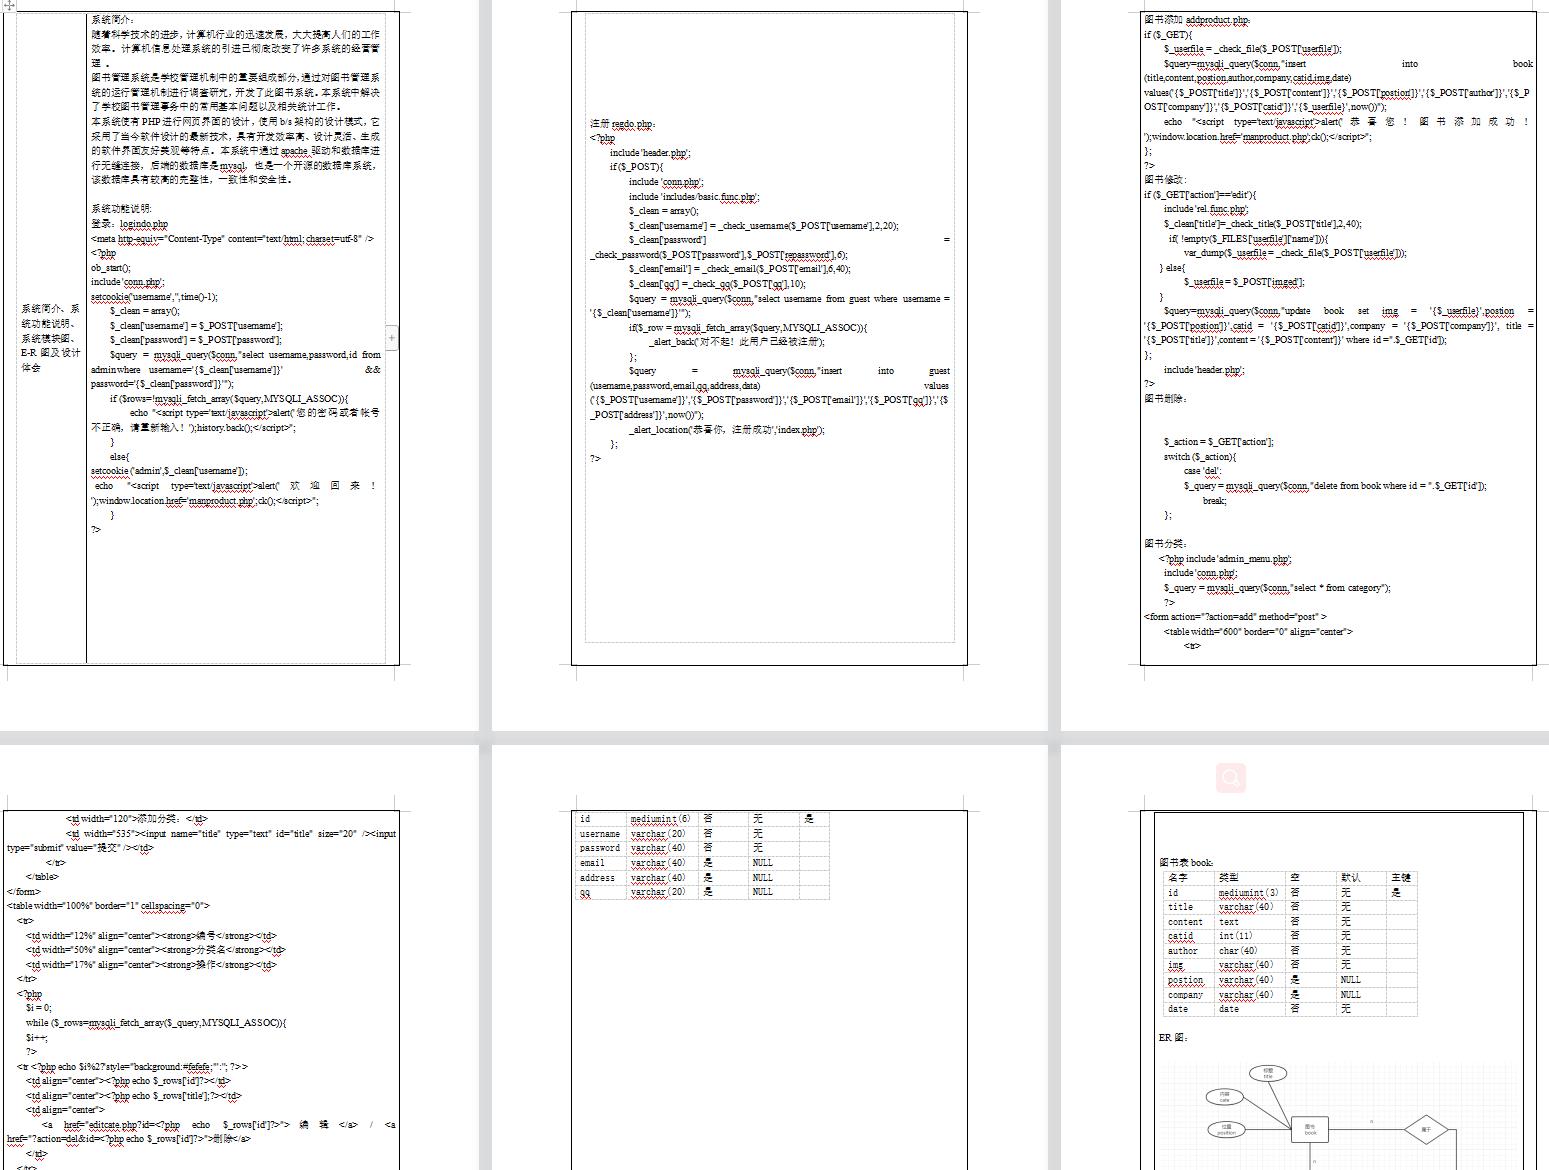Click the $i = 0; line
The height and width of the screenshot is (1170, 1549).
click(x=39, y=1008)
